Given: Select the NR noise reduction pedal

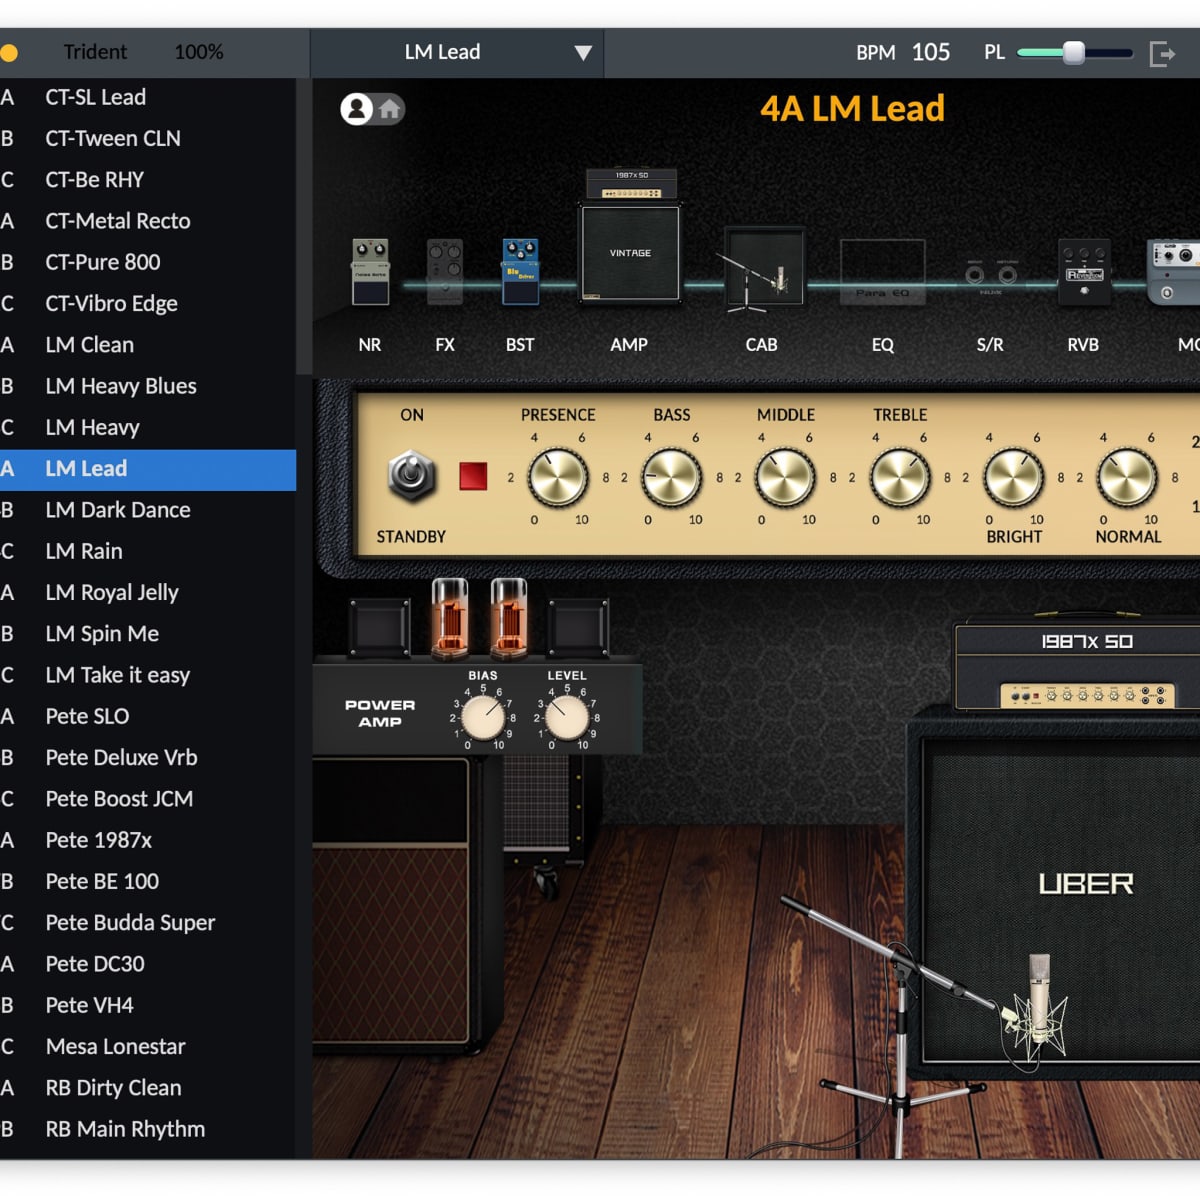Looking at the screenshot, I should tap(370, 271).
